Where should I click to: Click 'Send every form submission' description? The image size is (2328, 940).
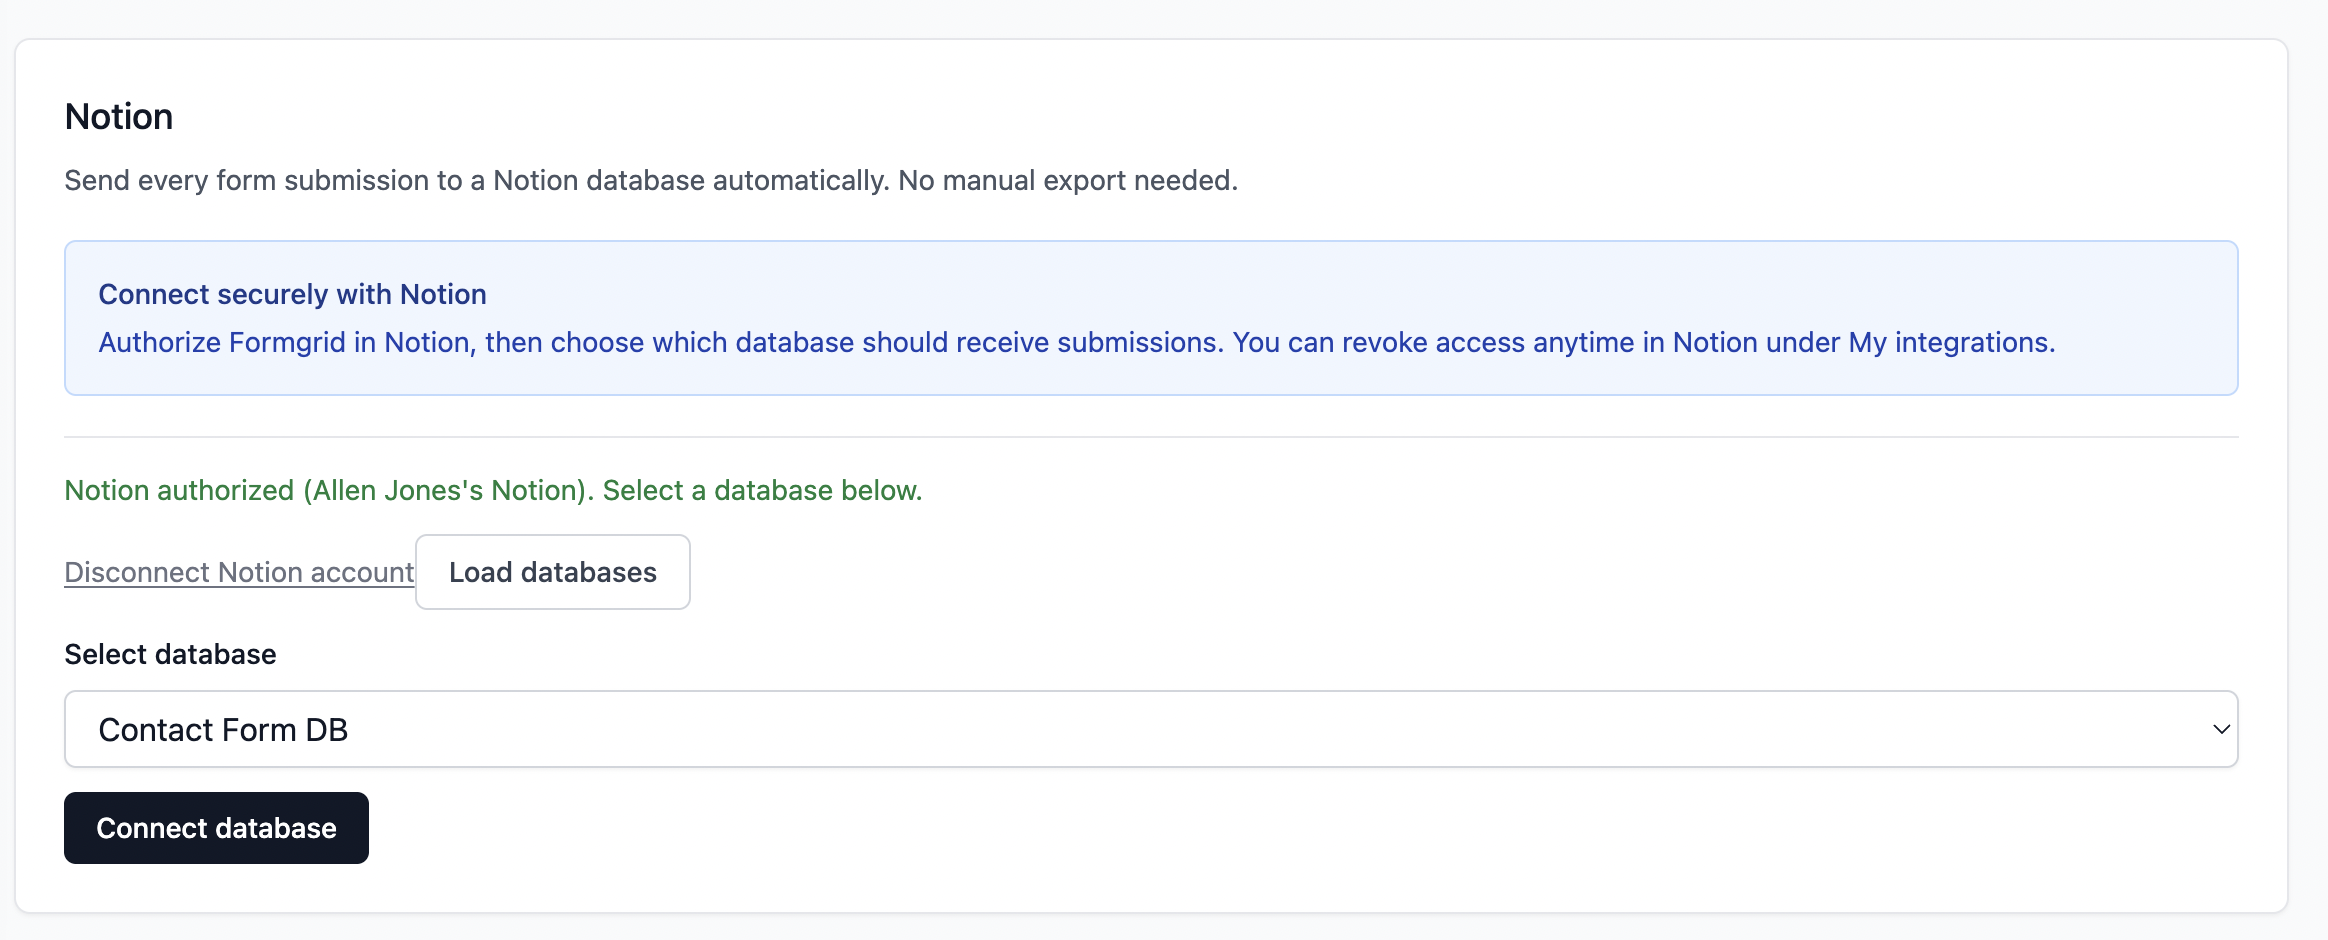[651, 180]
